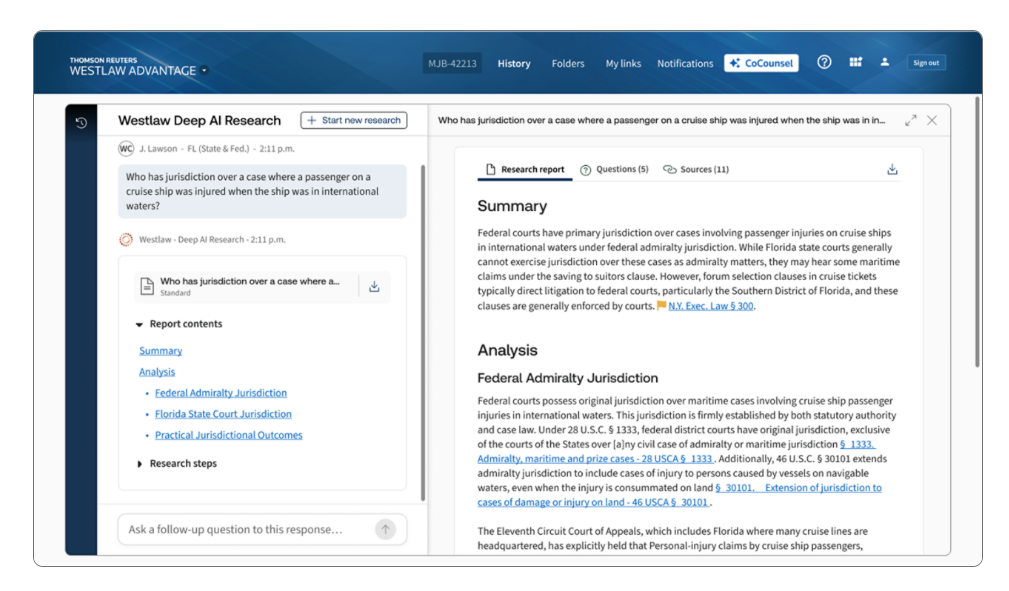1009x591 pixels.
Task: Click the Start new research button
Action: click(354, 120)
